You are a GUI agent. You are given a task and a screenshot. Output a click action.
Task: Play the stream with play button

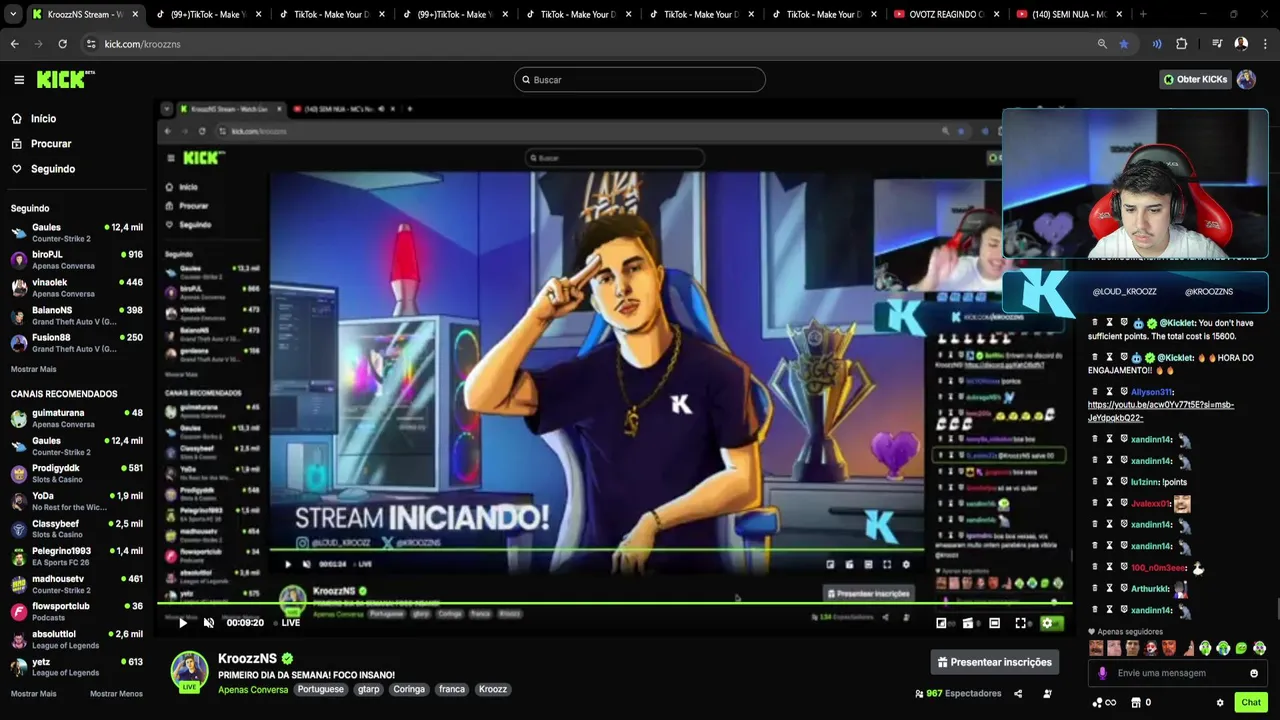[x=182, y=623]
